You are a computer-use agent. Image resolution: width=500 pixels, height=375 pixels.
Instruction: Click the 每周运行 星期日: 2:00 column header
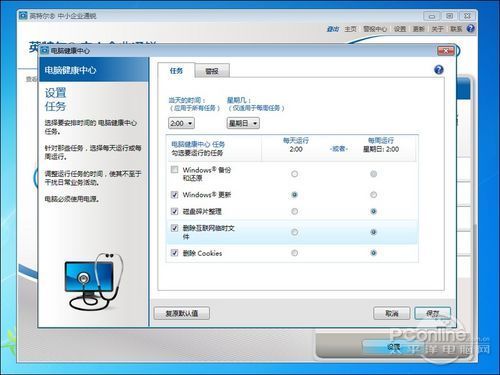pyautogui.click(x=381, y=145)
